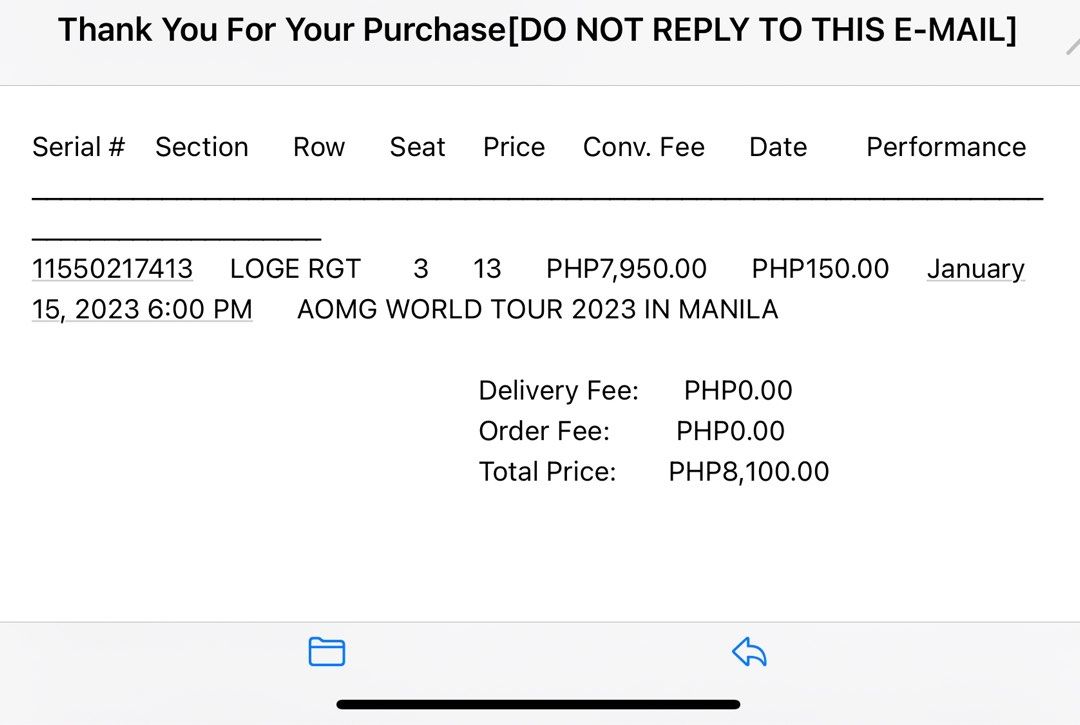Tap the January date link
The image size is (1080, 725).
coord(975,269)
